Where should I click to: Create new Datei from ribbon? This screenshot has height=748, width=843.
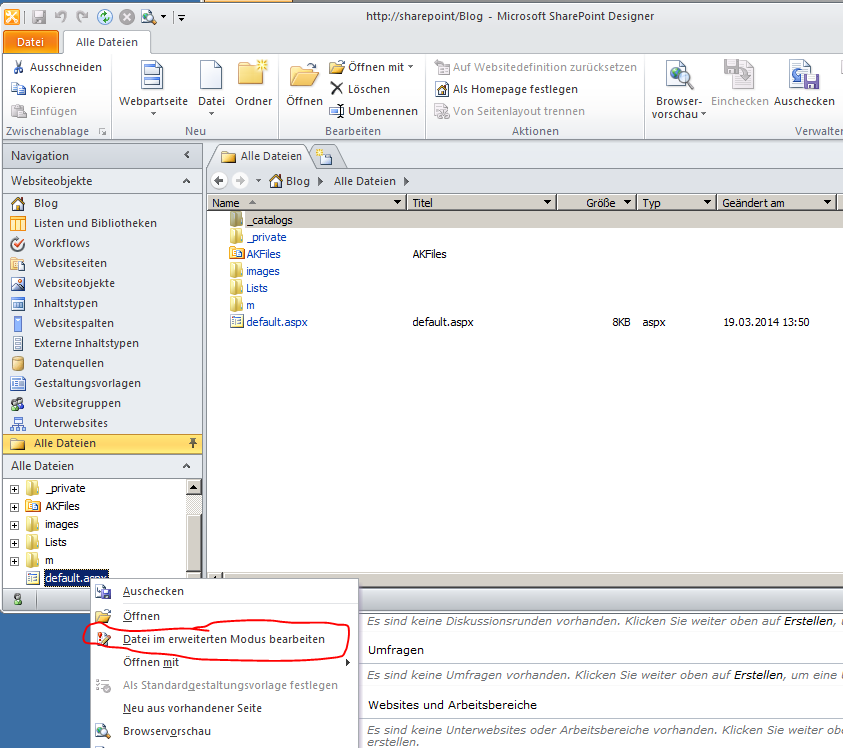tap(211, 87)
